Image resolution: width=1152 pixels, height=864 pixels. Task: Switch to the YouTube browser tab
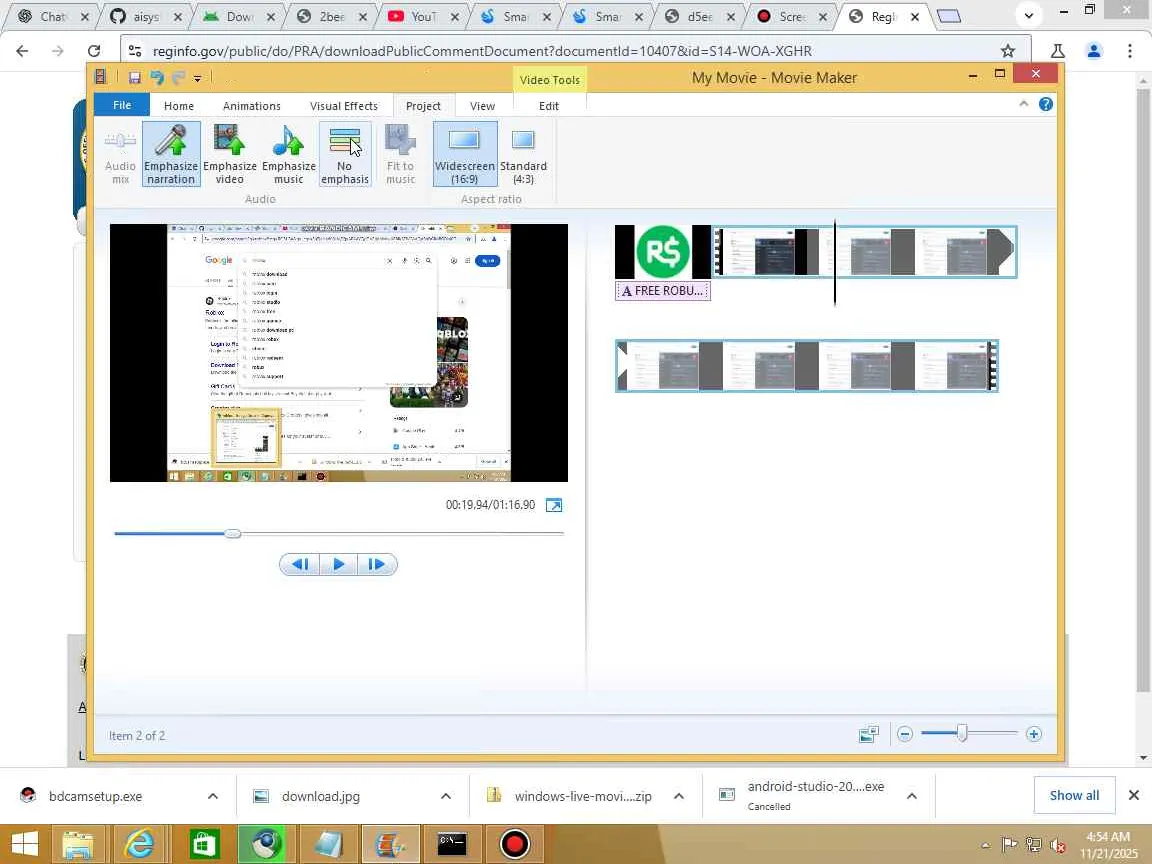(422, 16)
